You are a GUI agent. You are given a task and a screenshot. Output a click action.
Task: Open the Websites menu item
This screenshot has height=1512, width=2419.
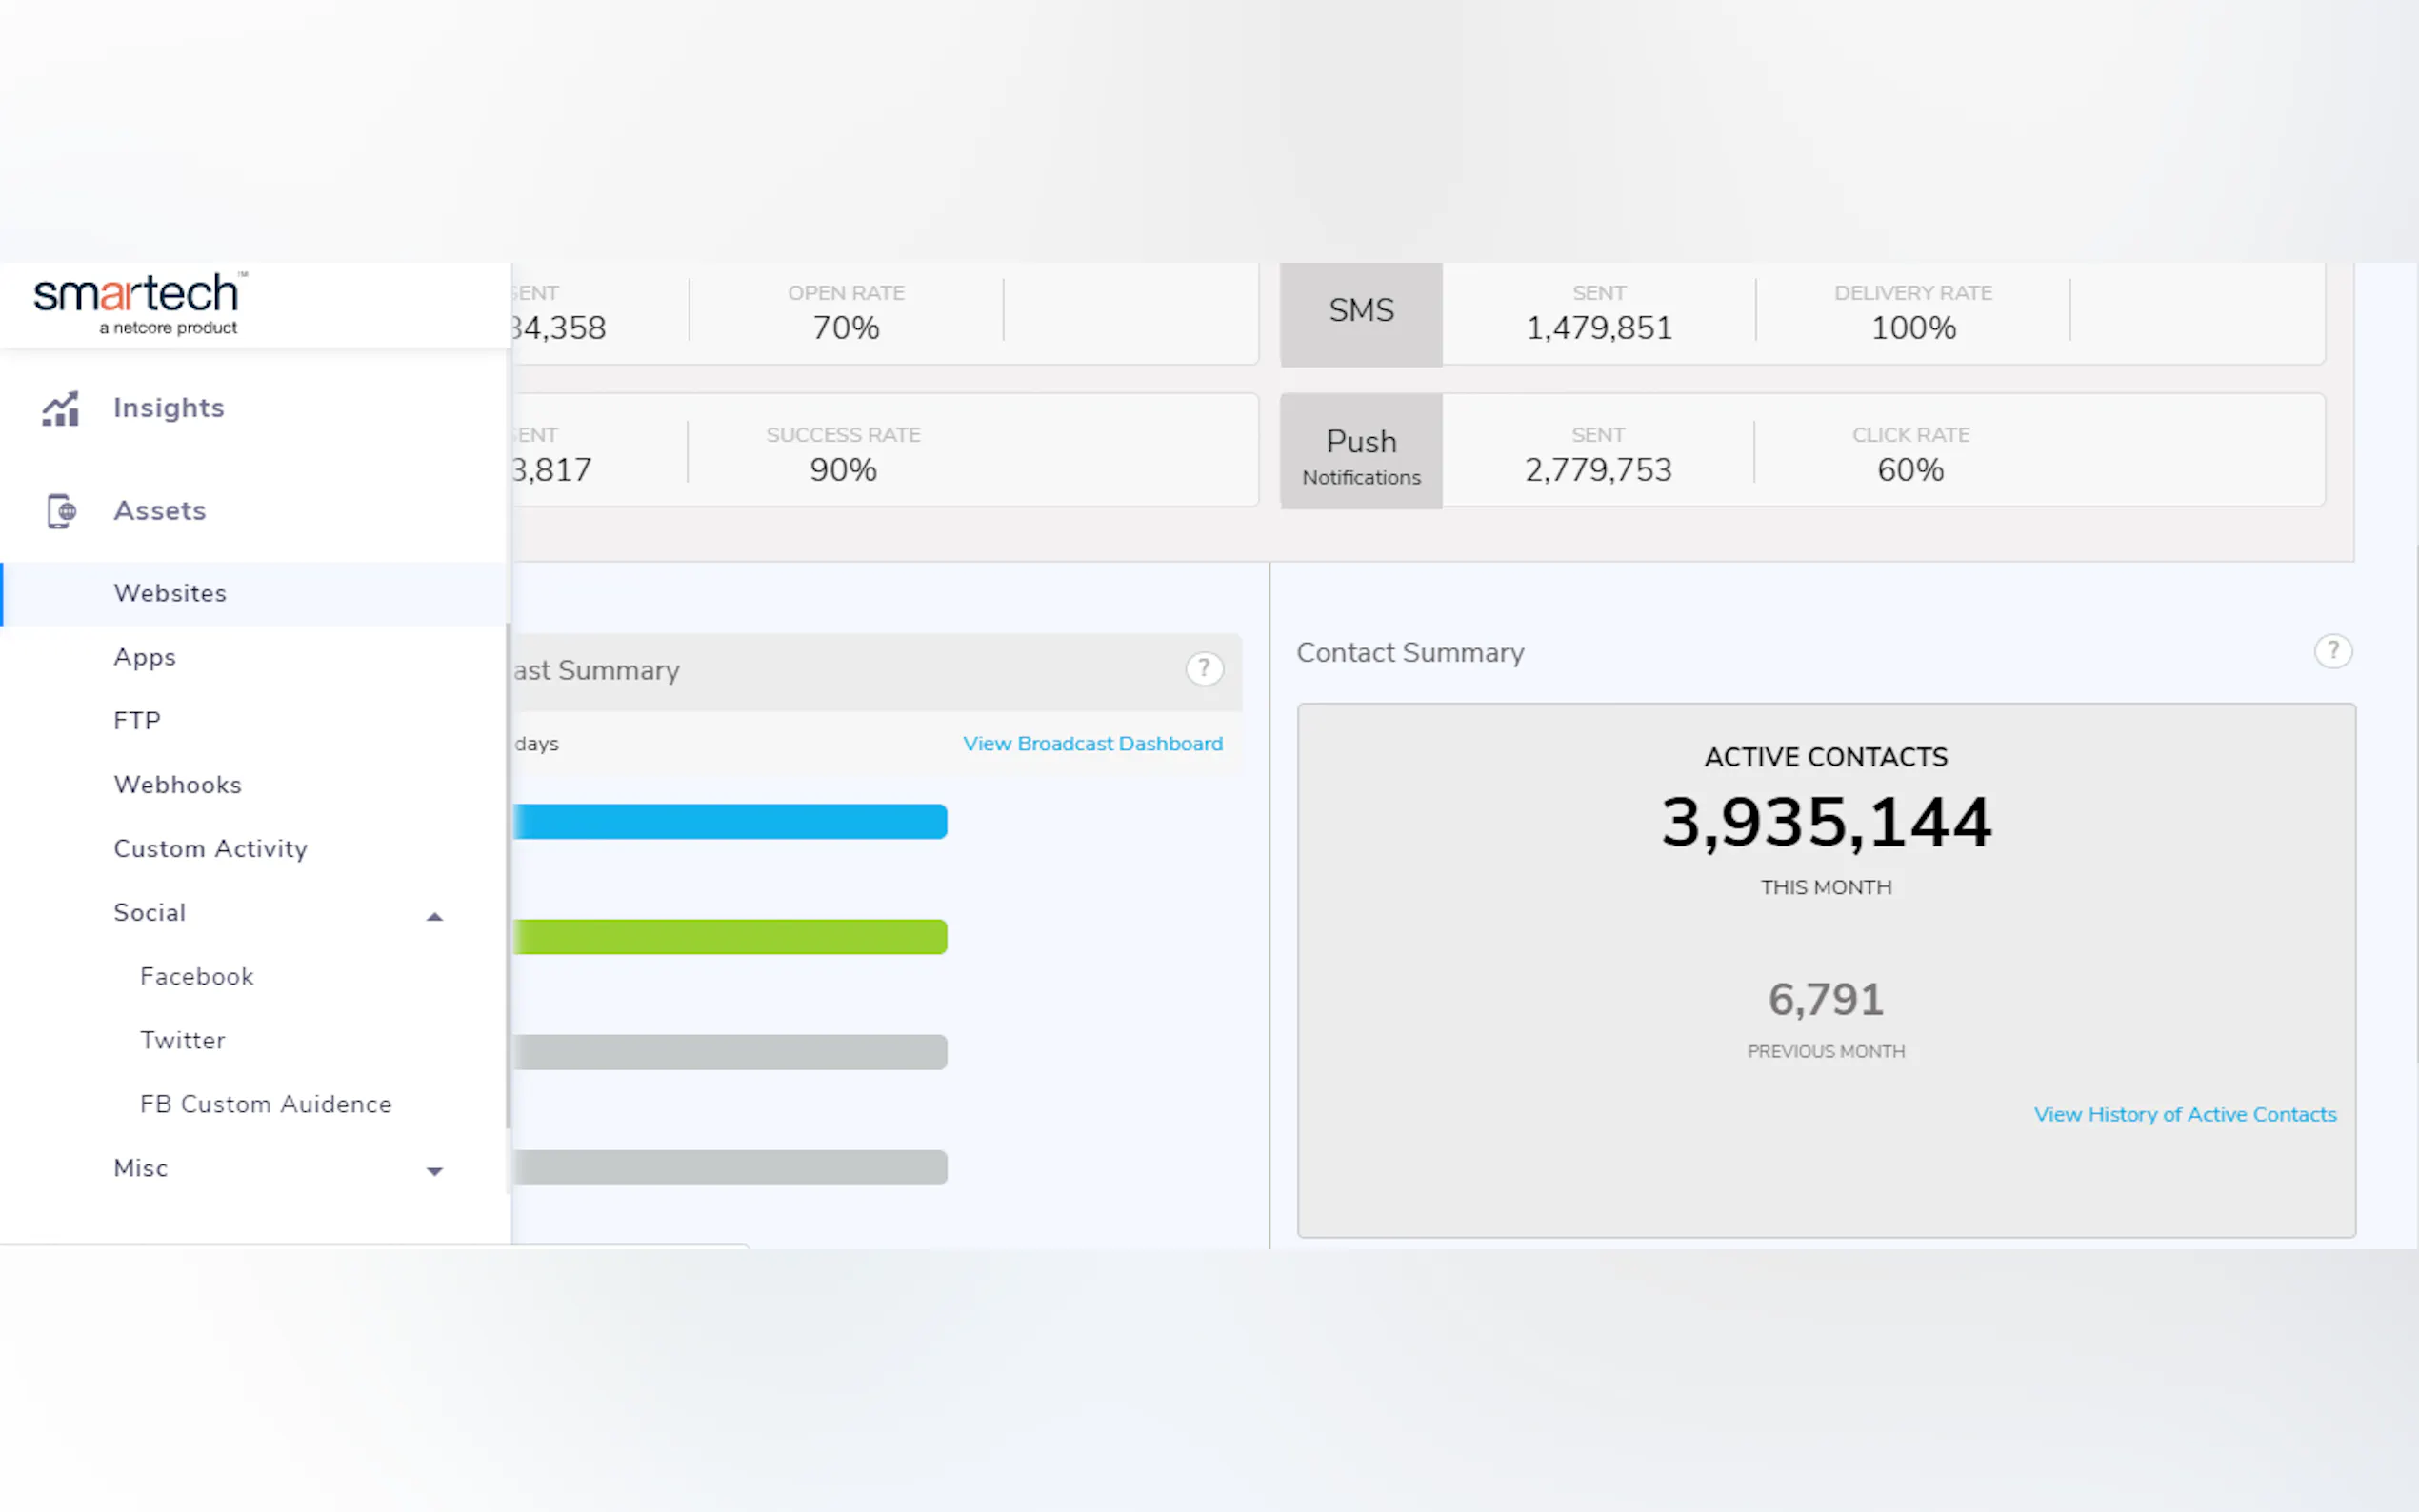[170, 594]
